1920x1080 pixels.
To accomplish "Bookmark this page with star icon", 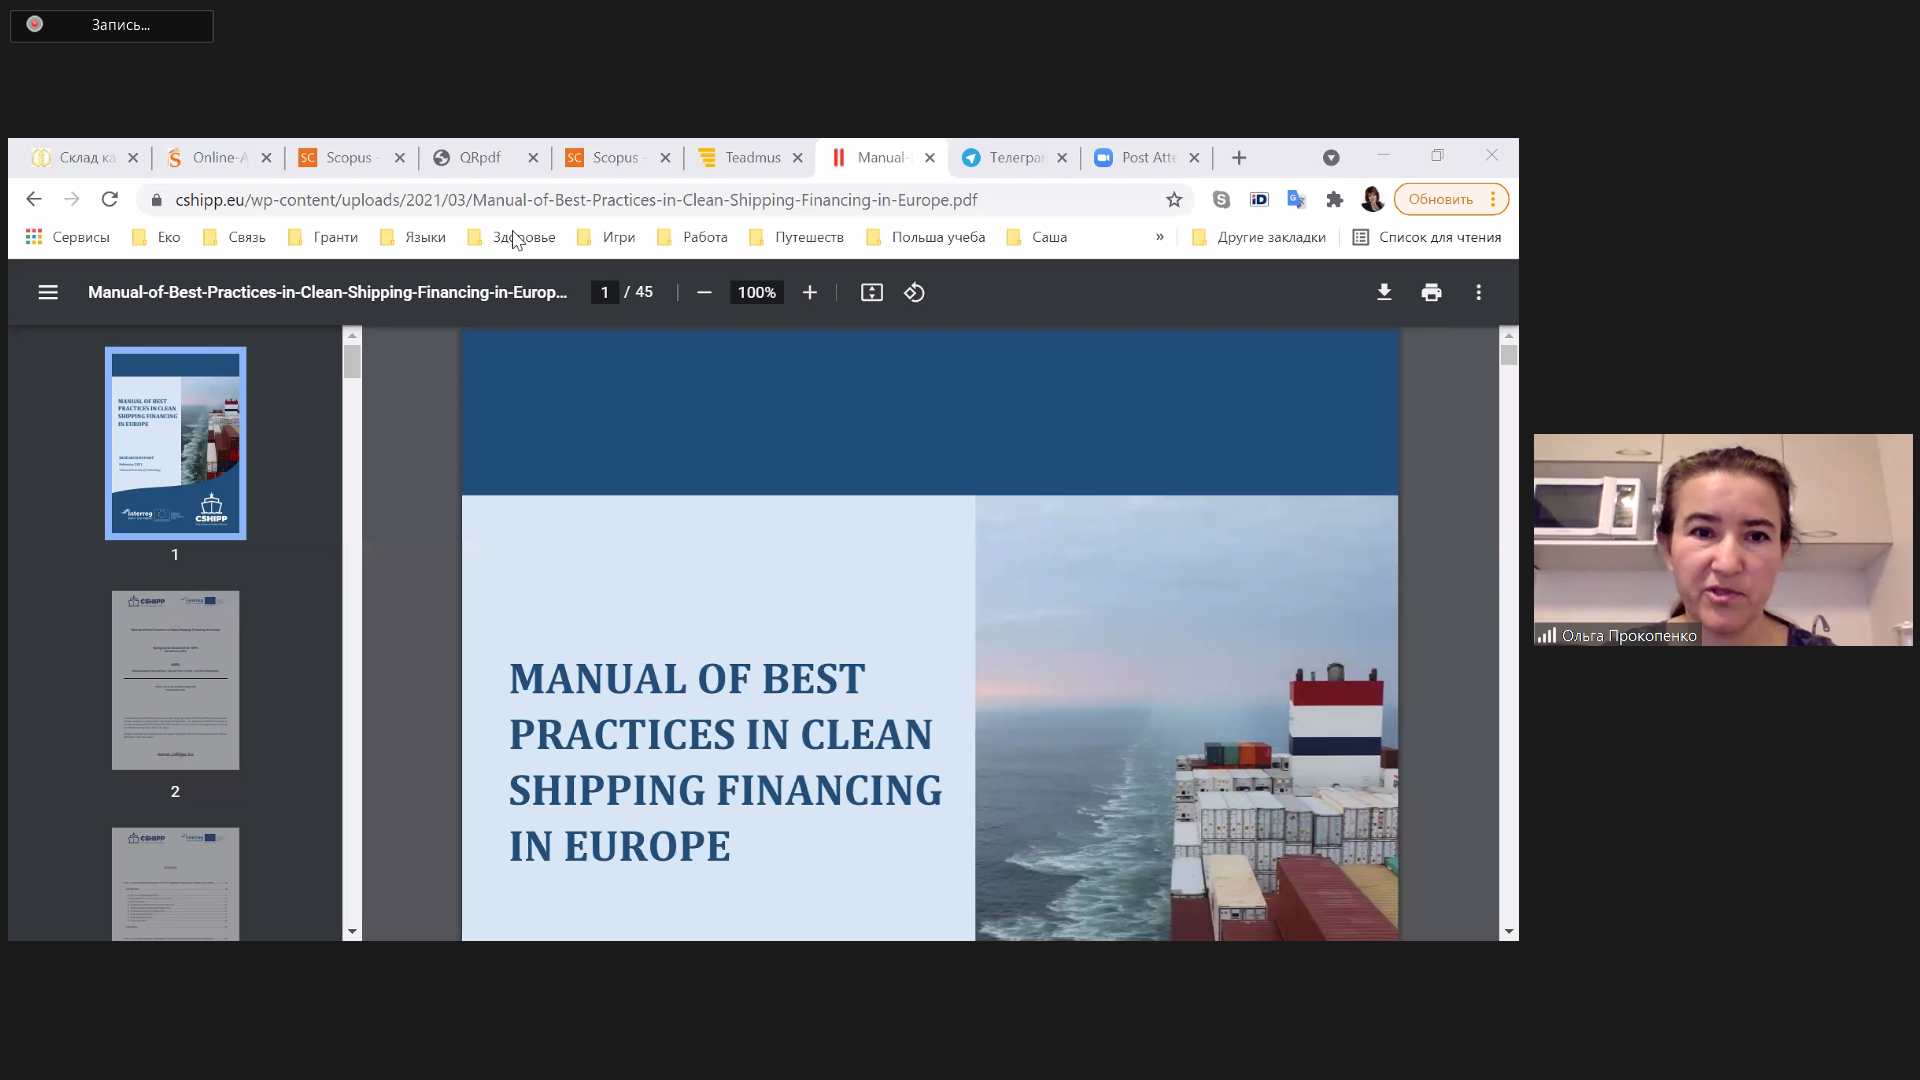I will [1174, 200].
